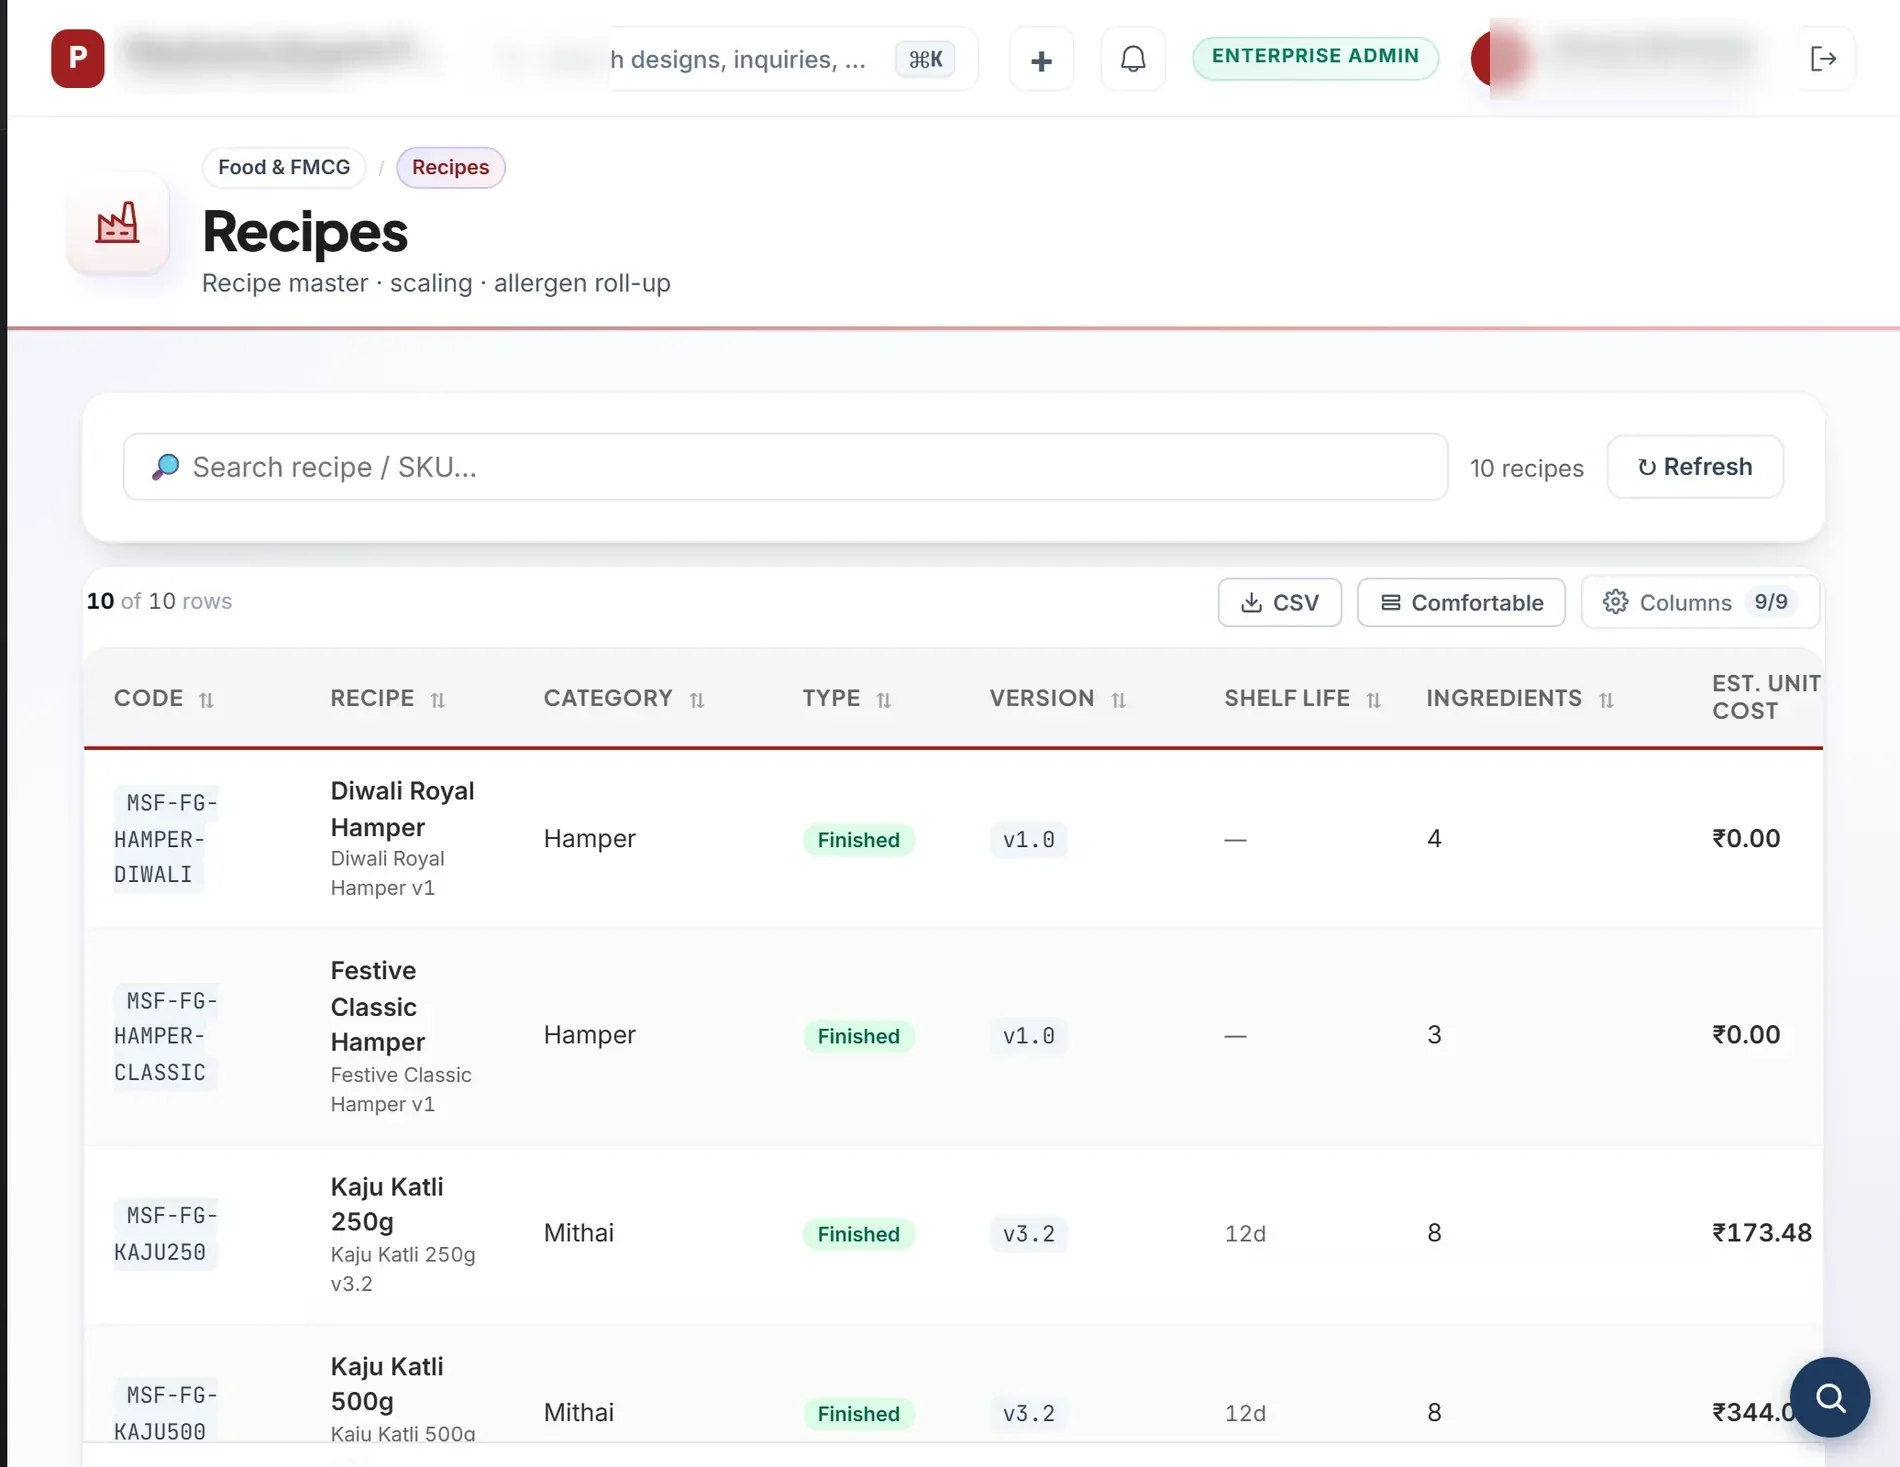Click v1.0 in Diwali Royal Hamper row
Image resolution: width=1900 pixels, height=1467 pixels.
(x=1028, y=840)
